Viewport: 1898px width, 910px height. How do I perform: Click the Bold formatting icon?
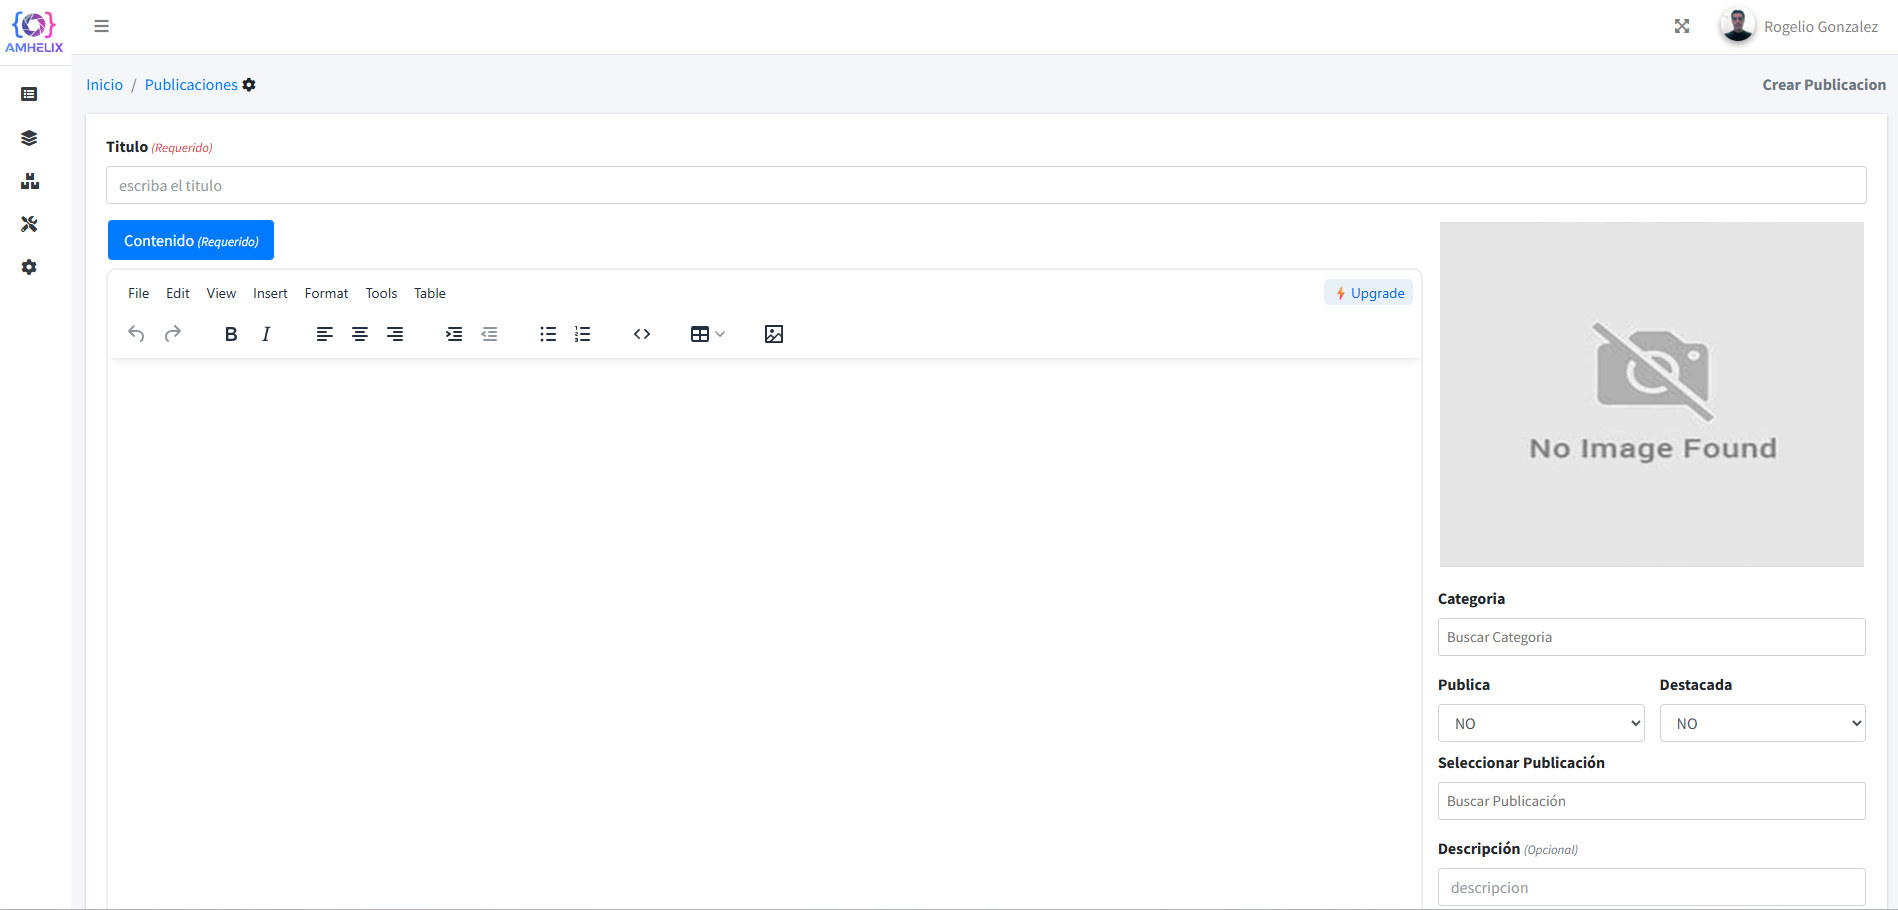pos(231,334)
